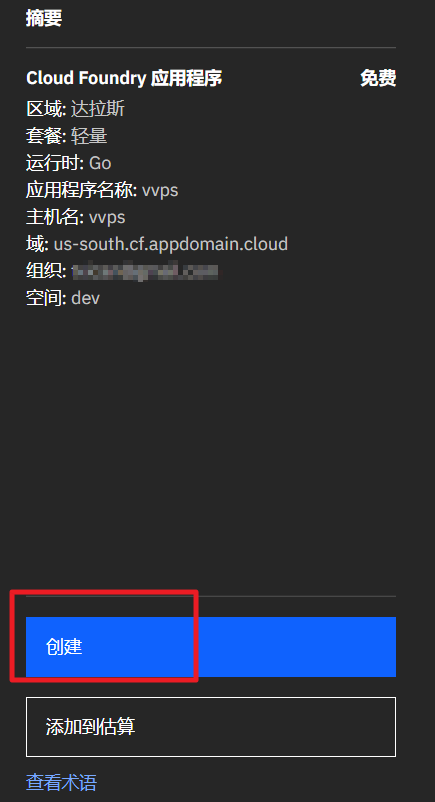435x802 pixels.
Task: Open the 查看术语 link
Action: (x=61, y=782)
